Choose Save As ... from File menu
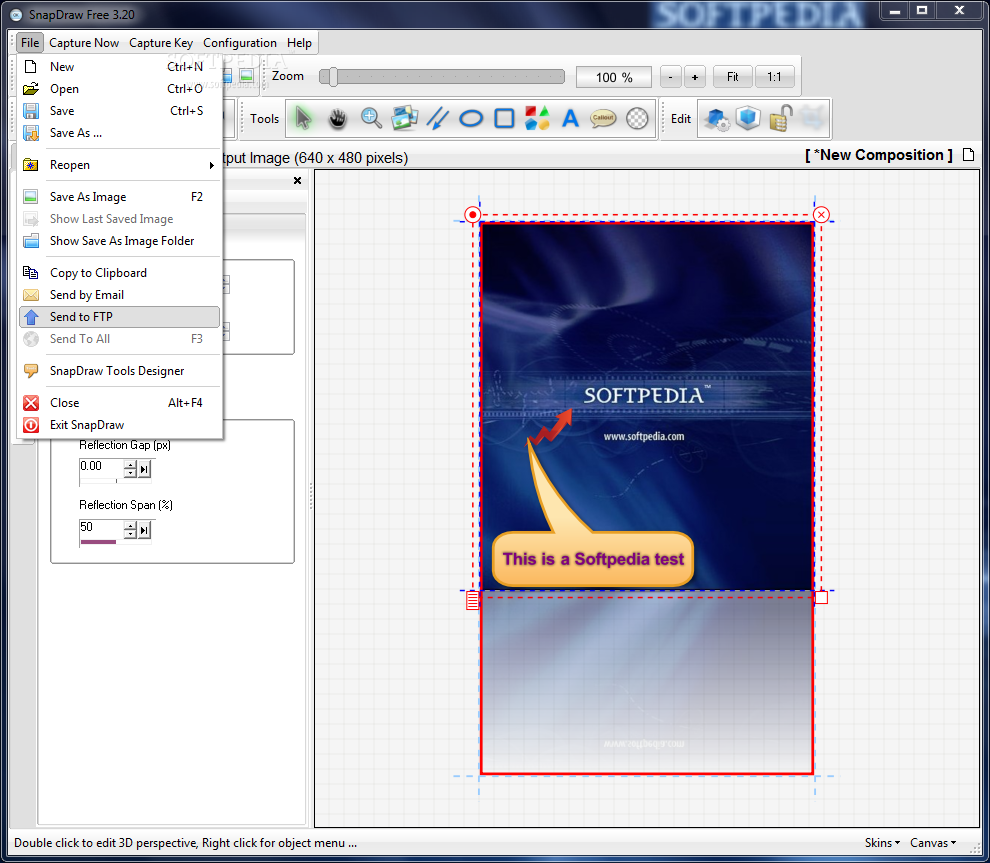 tap(120, 133)
